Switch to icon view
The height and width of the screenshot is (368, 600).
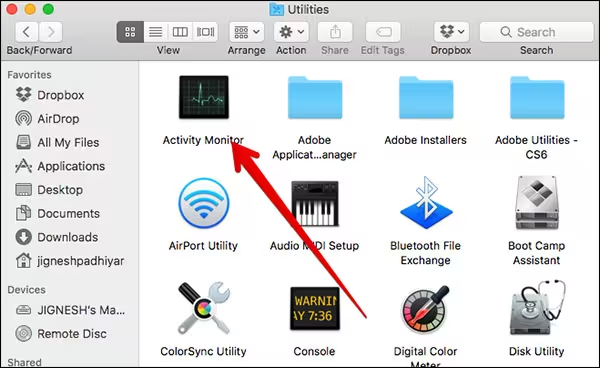130,32
